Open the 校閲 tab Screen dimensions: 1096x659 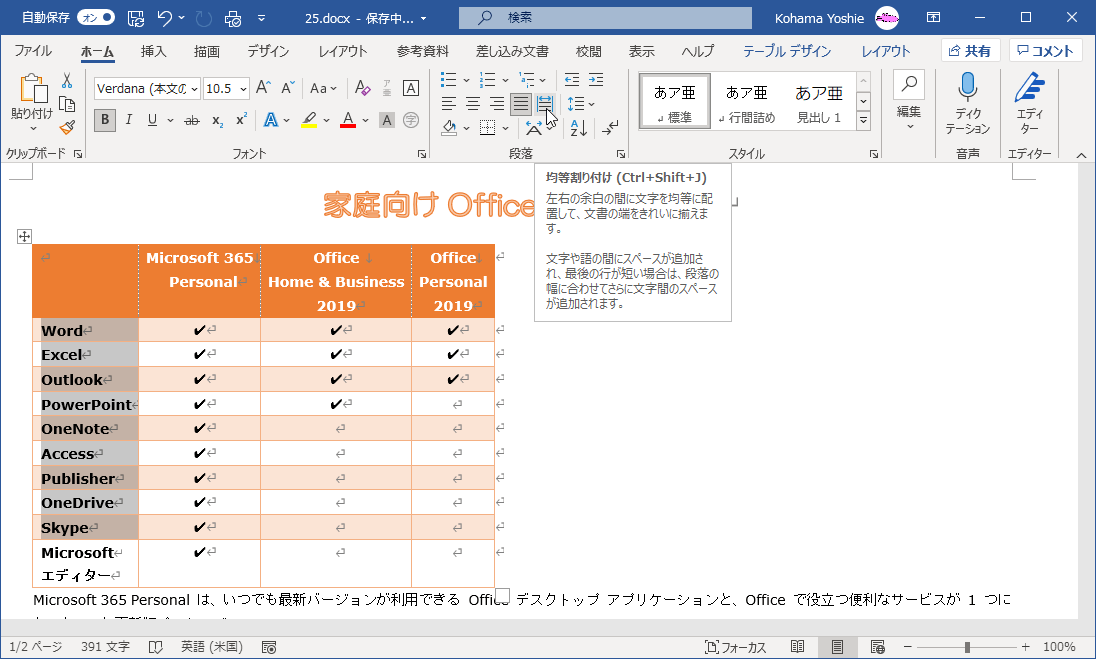[589, 51]
